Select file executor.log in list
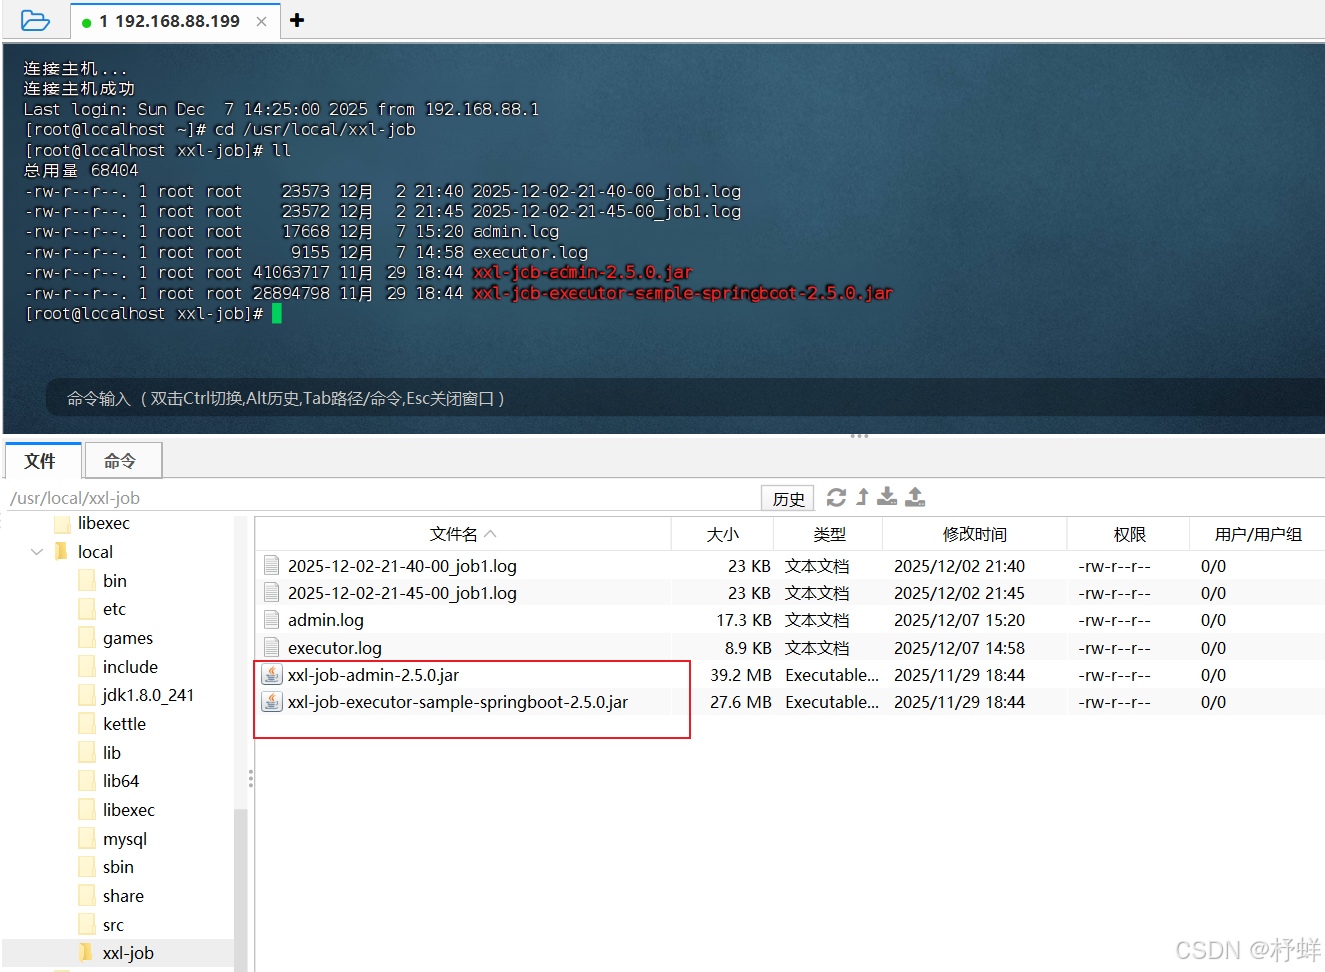Viewport: 1325px width, 972px height. point(335,648)
